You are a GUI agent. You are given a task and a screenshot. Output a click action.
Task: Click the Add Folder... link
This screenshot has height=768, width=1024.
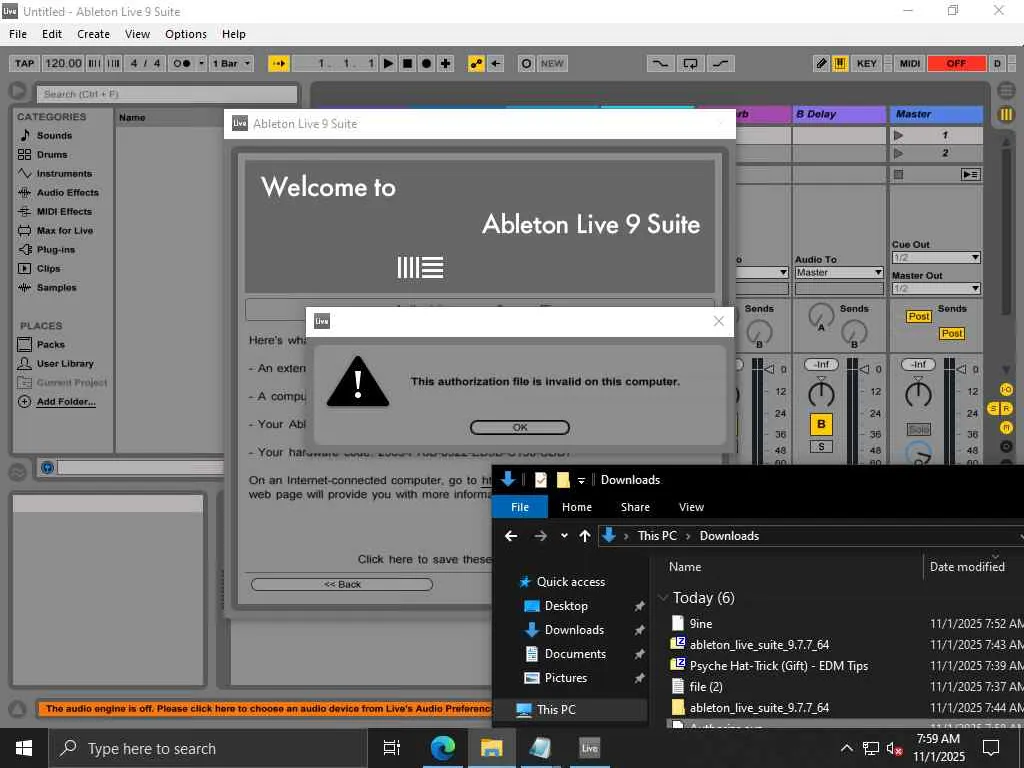pyautogui.click(x=66, y=402)
